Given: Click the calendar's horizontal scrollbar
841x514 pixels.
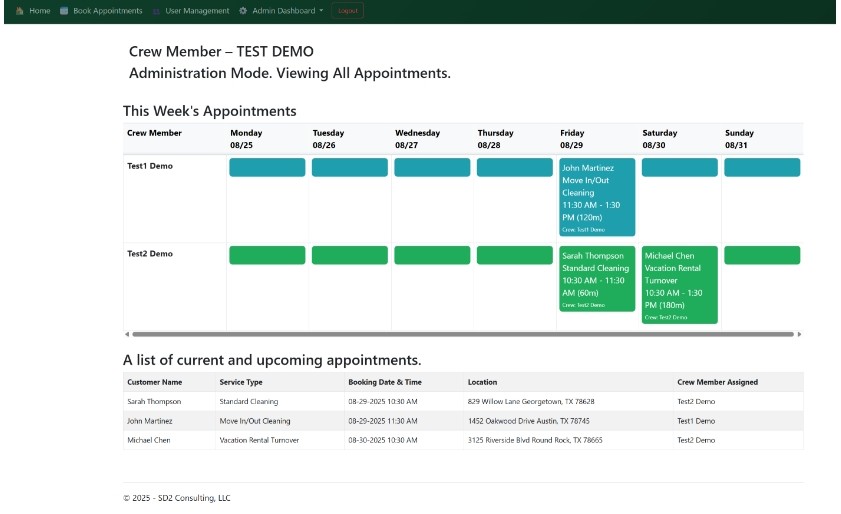Looking at the screenshot, I should click(462, 334).
